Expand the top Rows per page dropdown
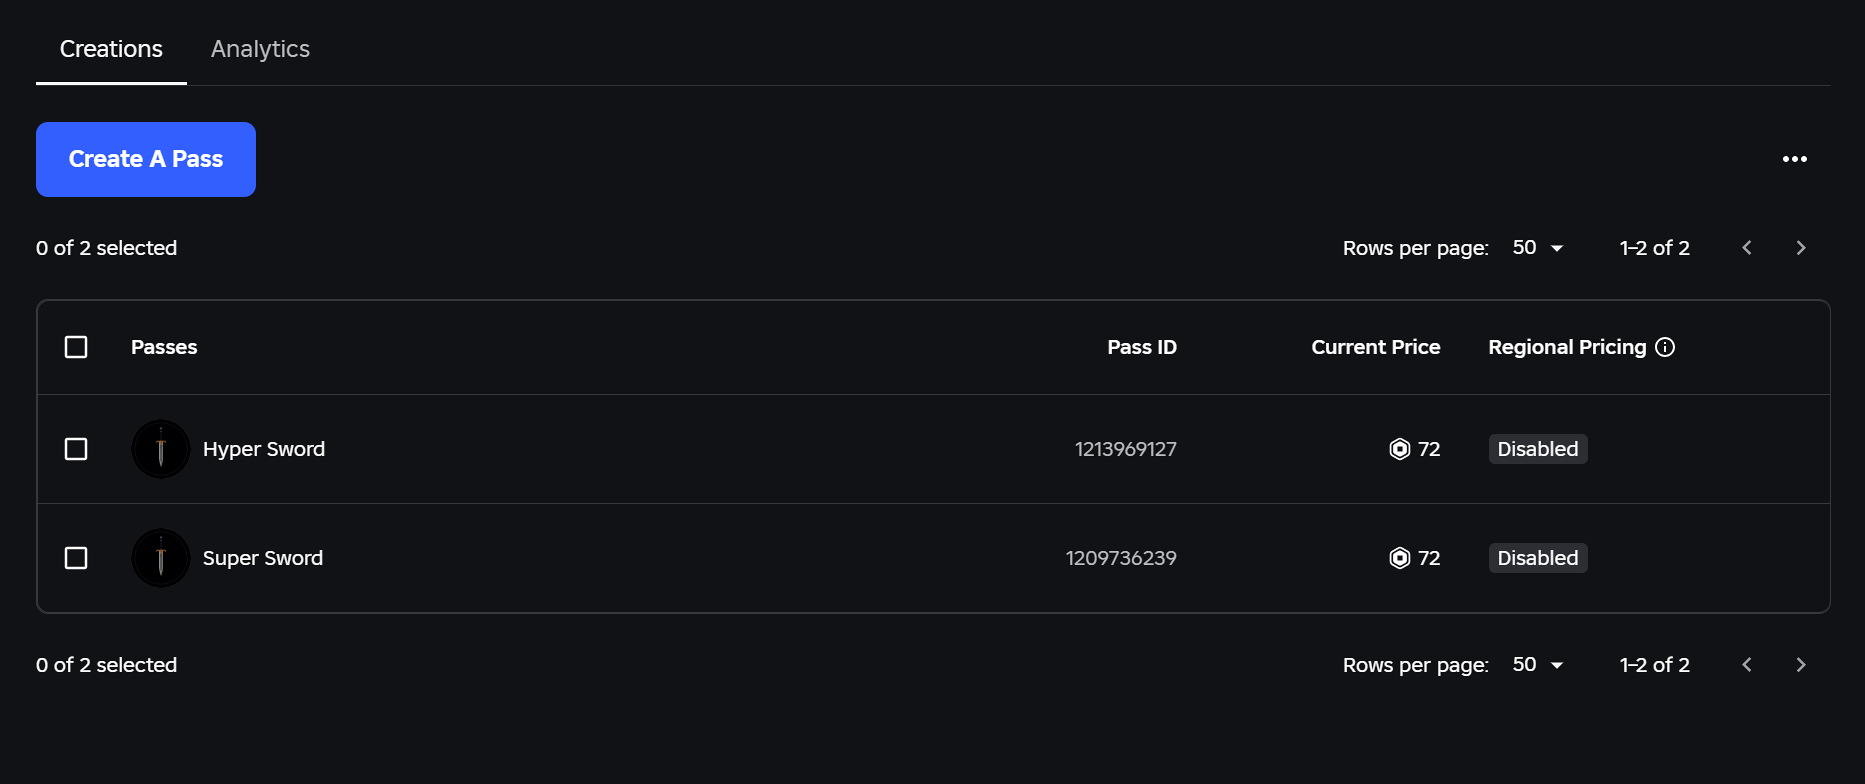1865x784 pixels. click(1538, 248)
